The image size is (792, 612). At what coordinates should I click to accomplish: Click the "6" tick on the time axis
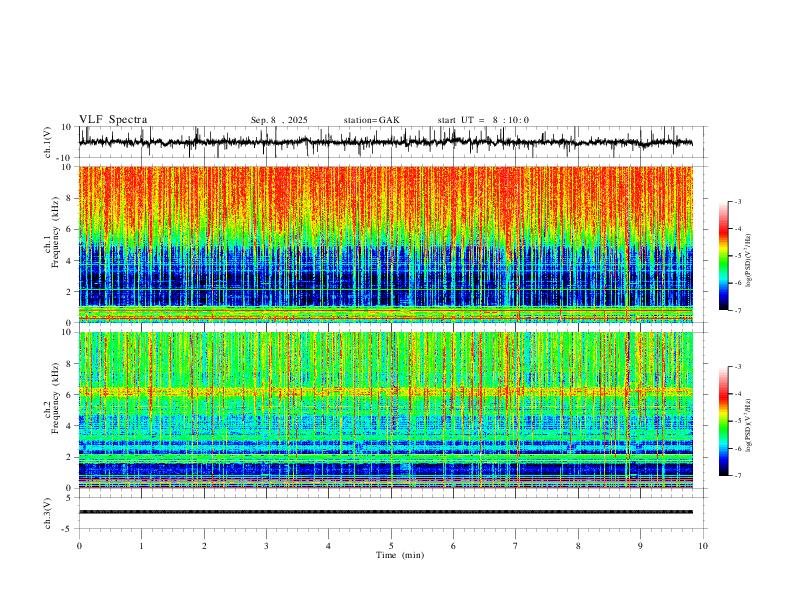(x=453, y=546)
